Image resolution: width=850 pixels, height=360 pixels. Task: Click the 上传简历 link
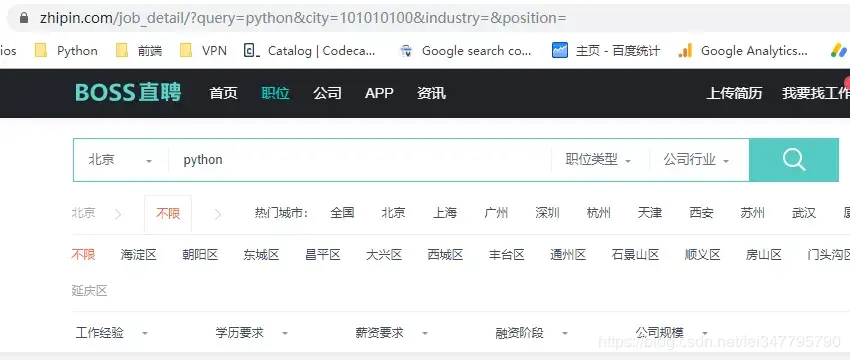[x=735, y=93]
